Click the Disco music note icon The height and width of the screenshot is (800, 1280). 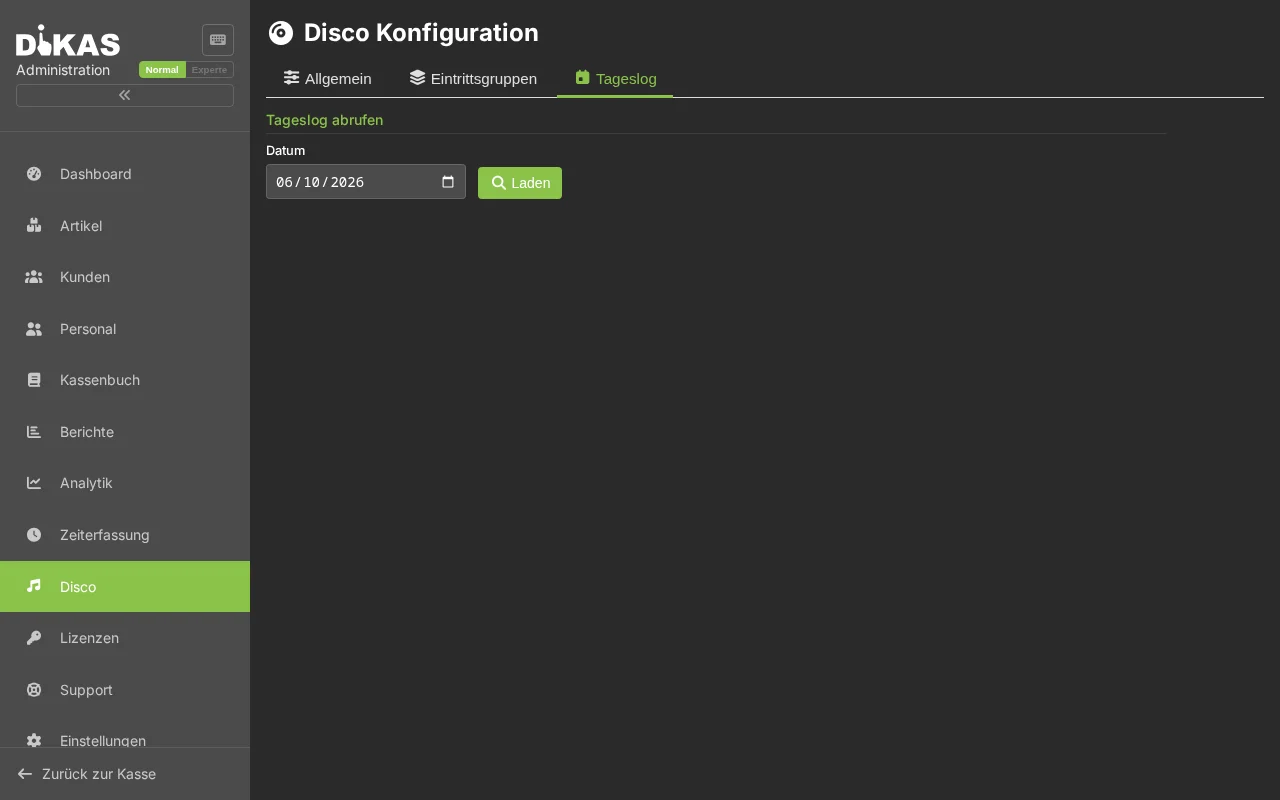tap(34, 586)
